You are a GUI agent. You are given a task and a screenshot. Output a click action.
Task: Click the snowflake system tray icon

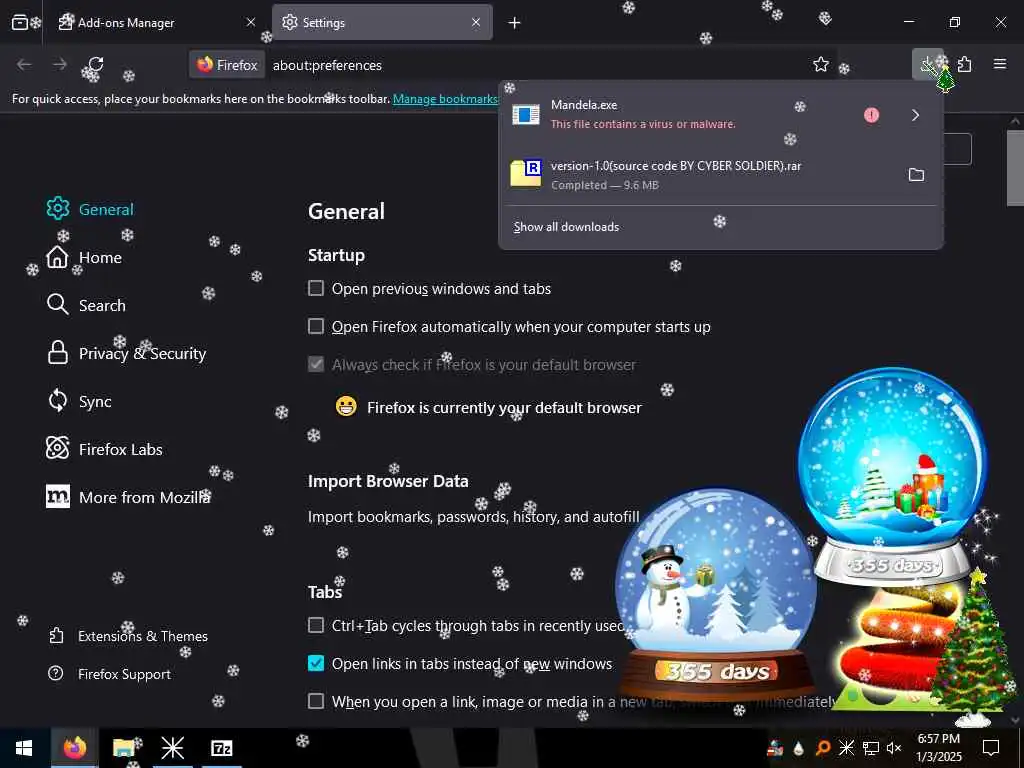846,748
